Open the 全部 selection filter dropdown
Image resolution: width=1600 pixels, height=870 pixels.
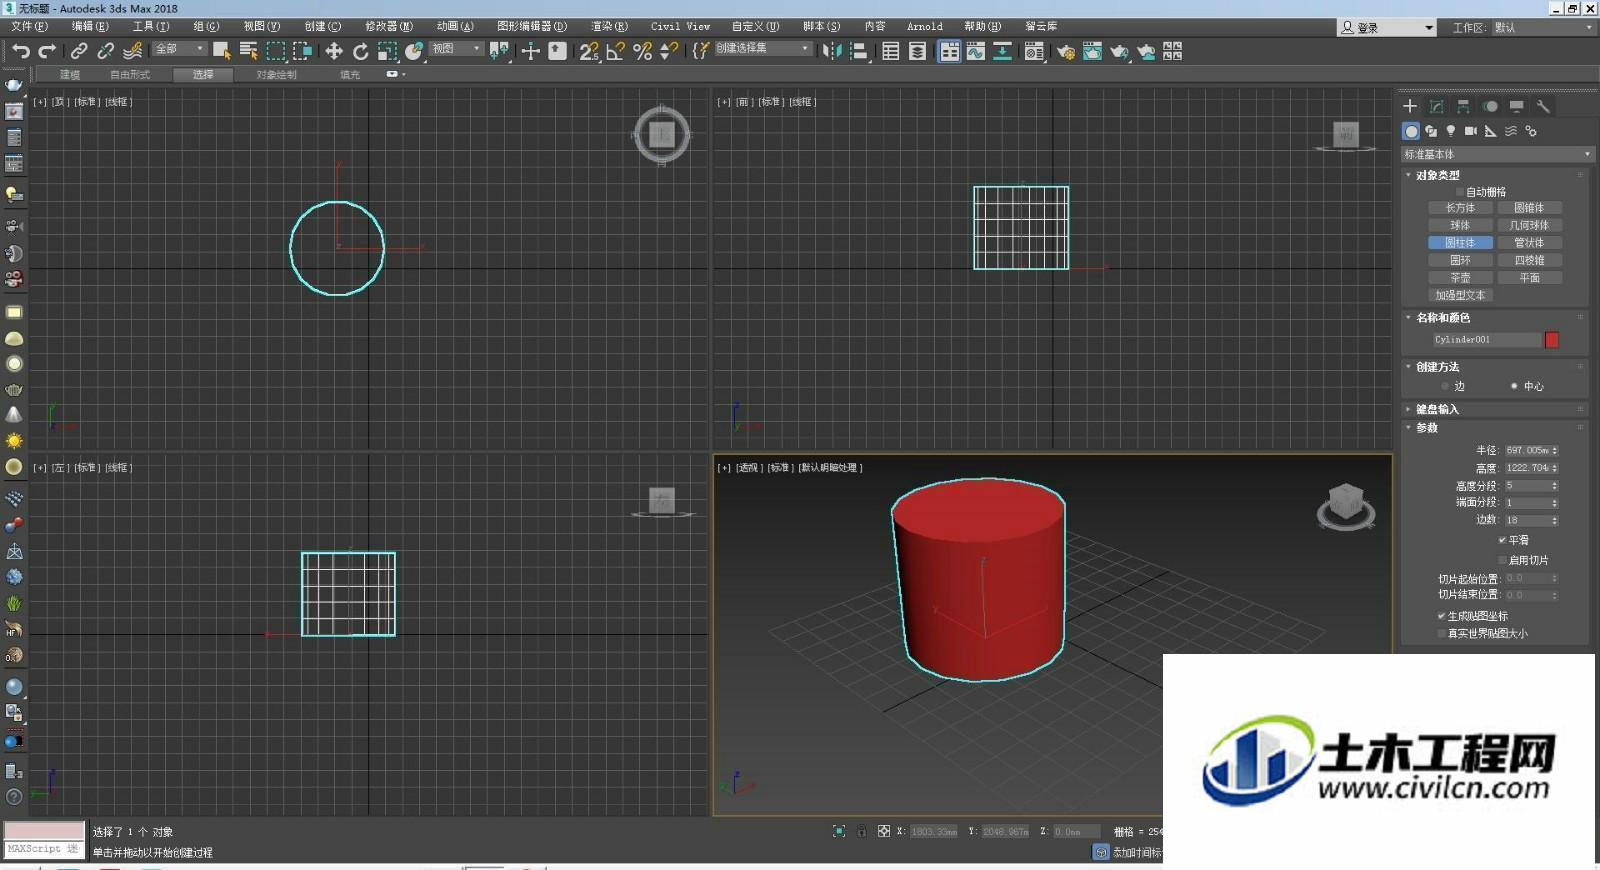coord(179,48)
